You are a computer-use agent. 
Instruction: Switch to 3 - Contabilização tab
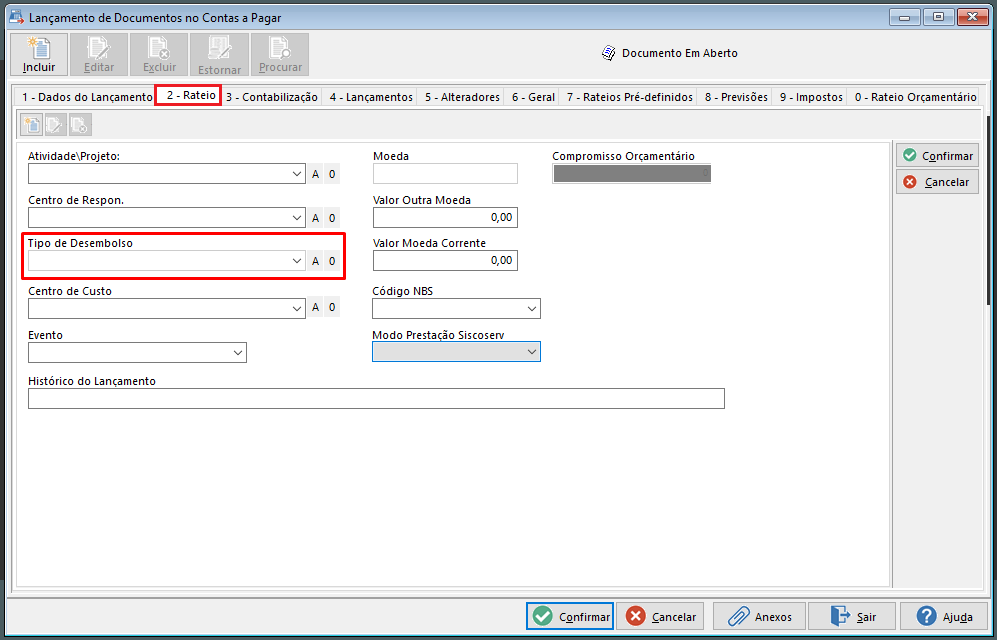[x=272, y=97]
